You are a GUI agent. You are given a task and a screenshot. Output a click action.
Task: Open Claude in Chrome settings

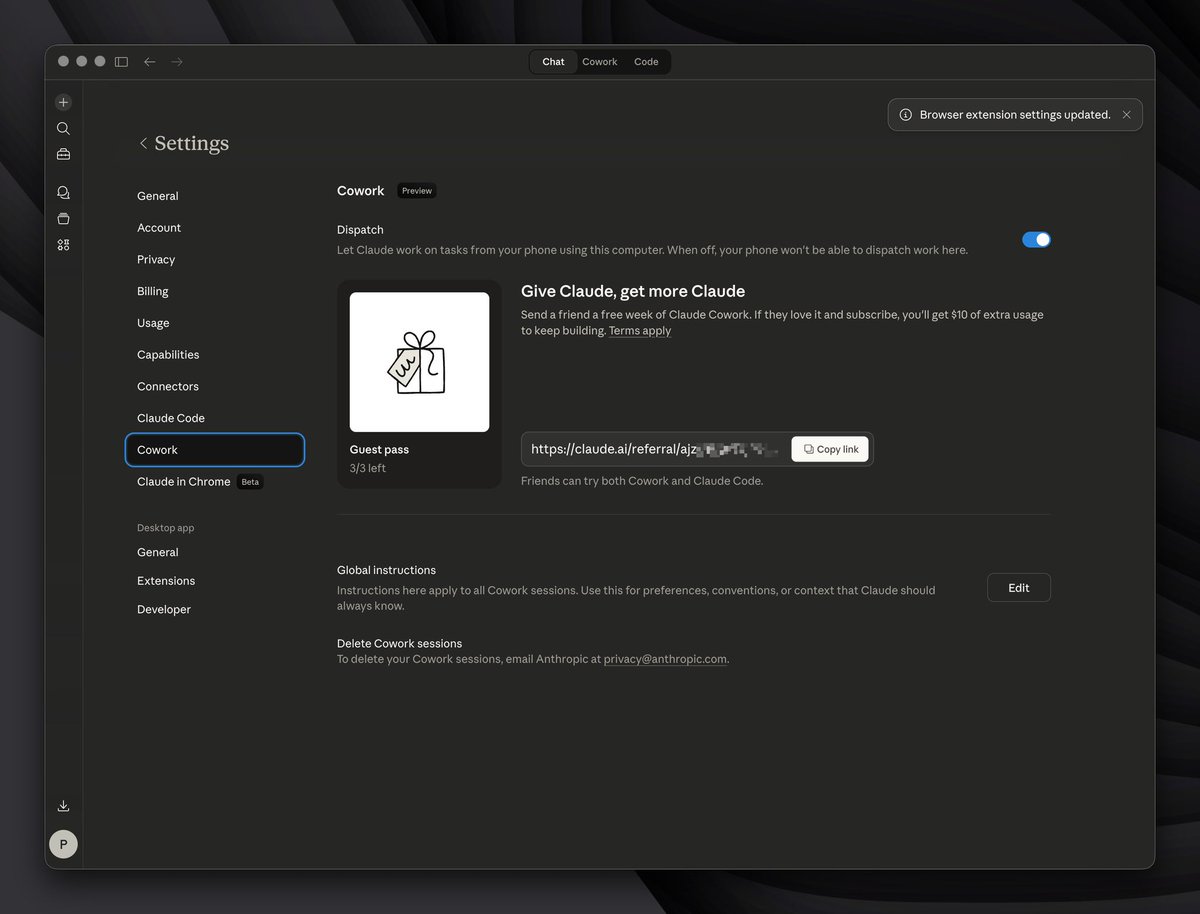pyautogui.click(x=184, y=482)
